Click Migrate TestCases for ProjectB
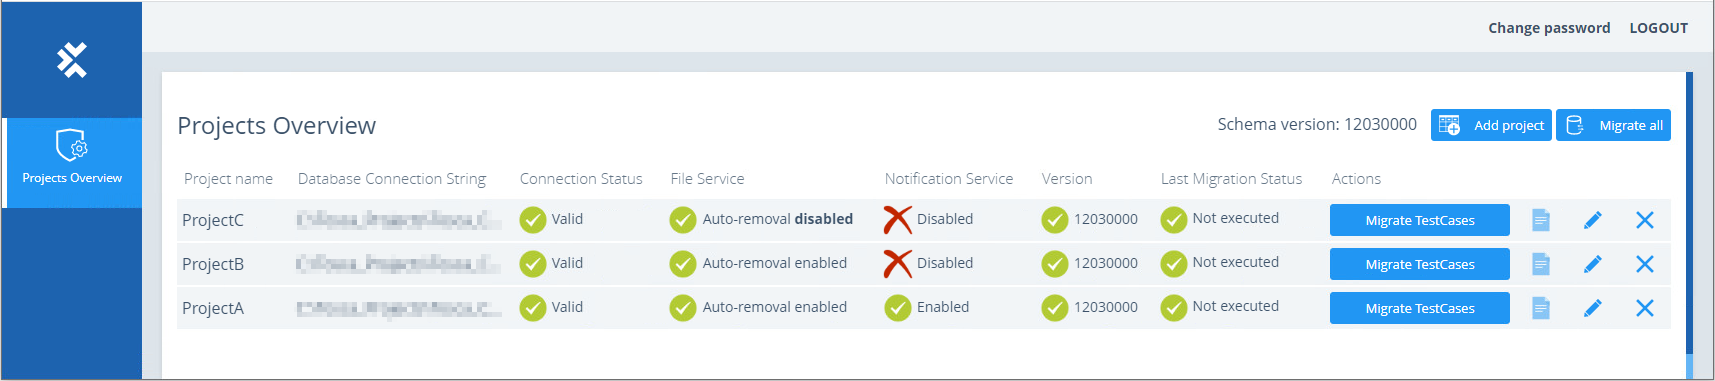This screenshot has height=381, width=1715. coord(1420,264)
